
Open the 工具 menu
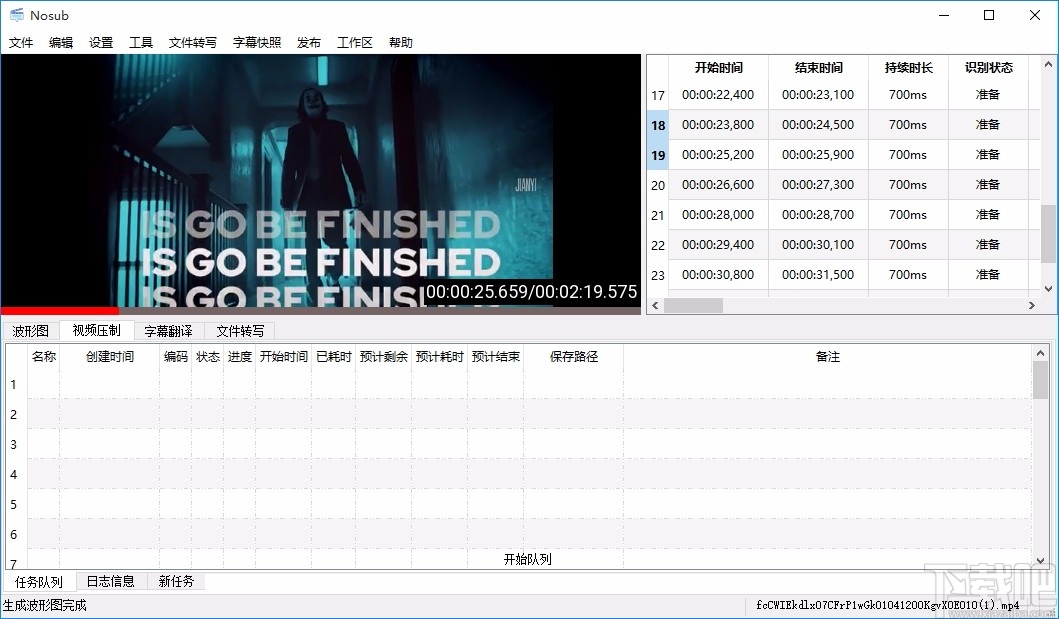pos(140,43)
